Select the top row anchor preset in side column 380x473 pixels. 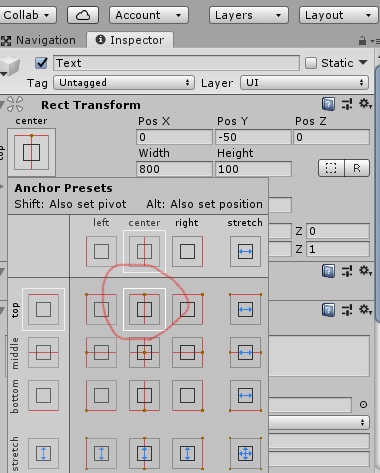pos(43,309)
